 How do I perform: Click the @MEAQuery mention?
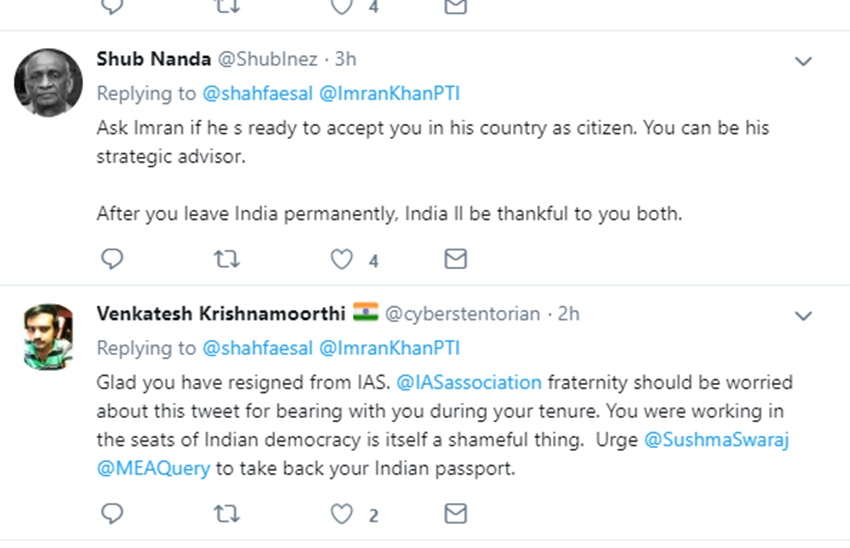pyautogui.click(x=153, y=468)
